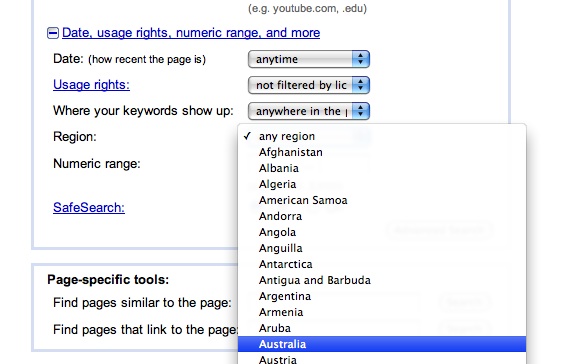573x364 pixels.
Task: Choose Afghanistan from the region list
Action: [382, 152]
